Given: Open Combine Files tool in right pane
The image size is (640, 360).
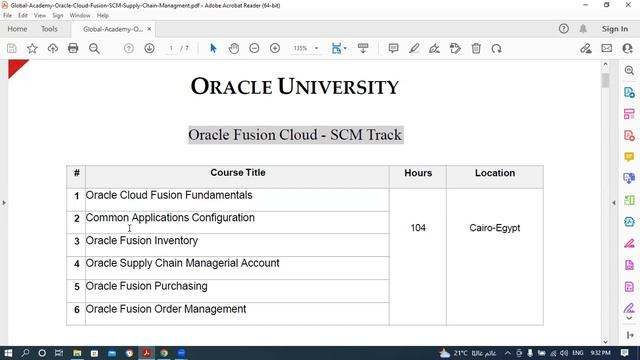Looking at the screenshot, I should click(629, 178).
